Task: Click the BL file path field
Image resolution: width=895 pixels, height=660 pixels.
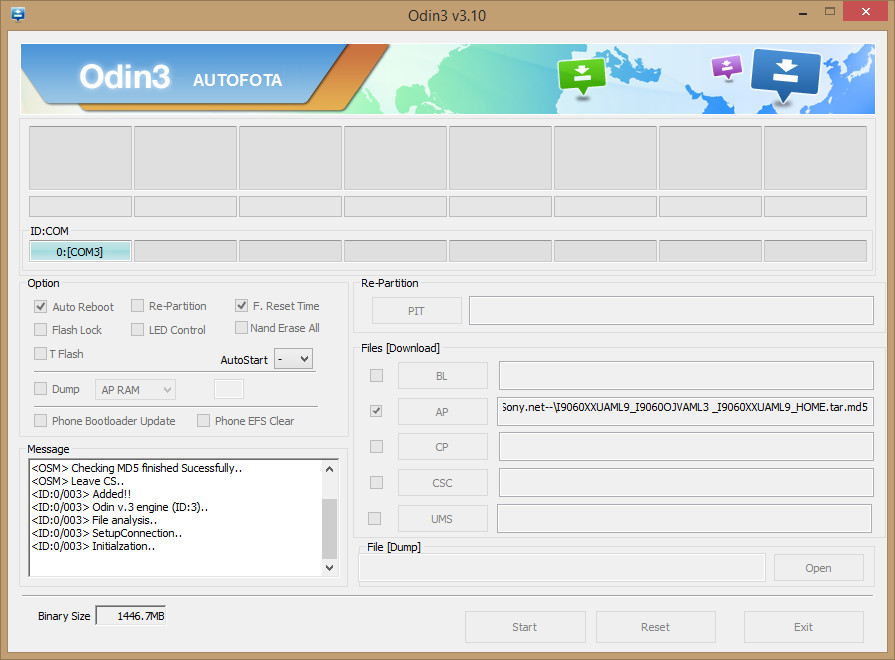Action: 686,376
